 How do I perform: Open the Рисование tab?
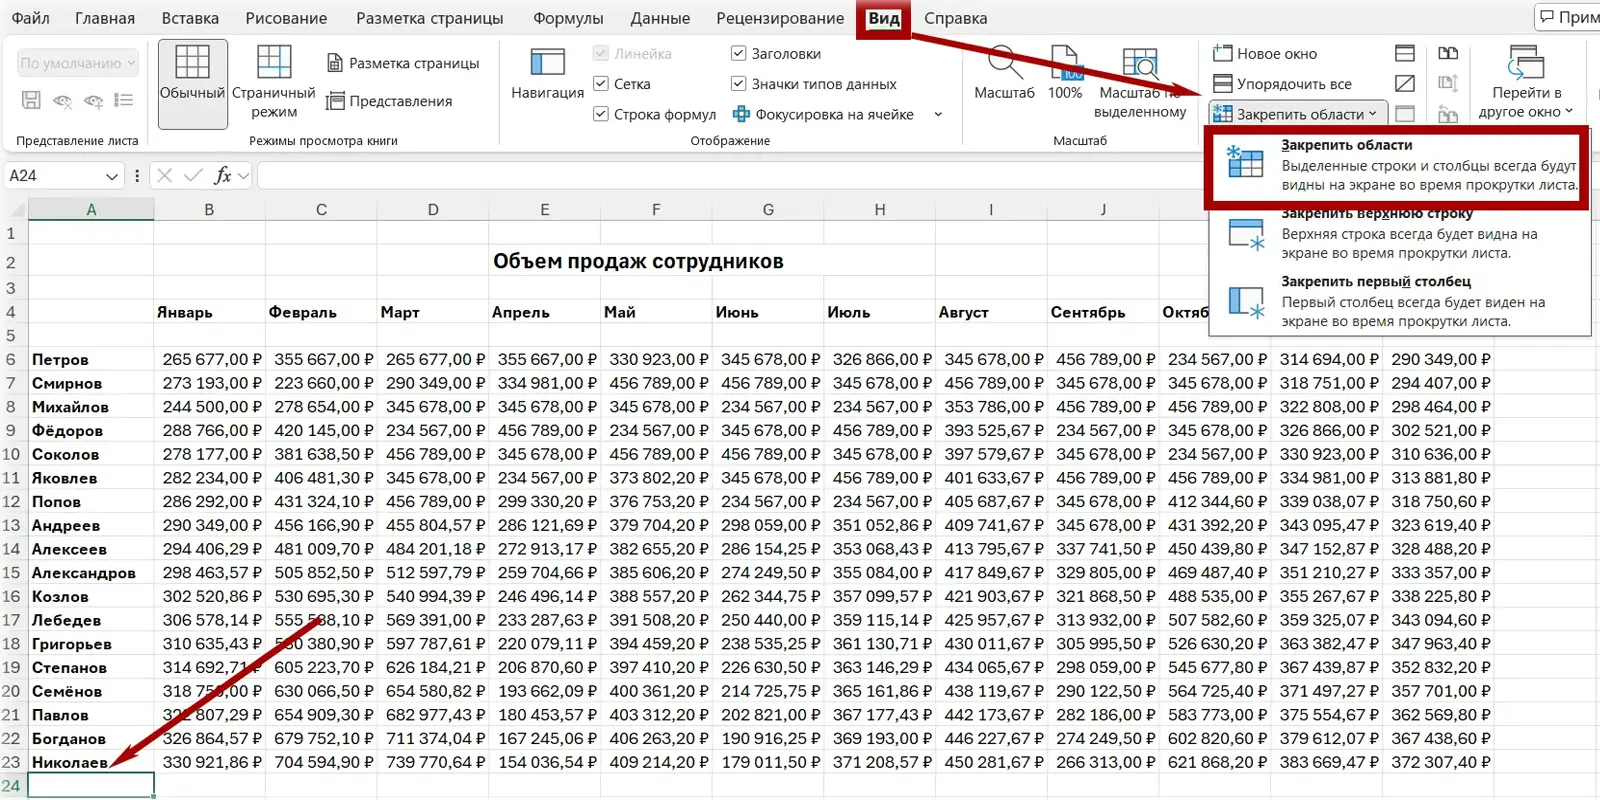coord(287,18)
